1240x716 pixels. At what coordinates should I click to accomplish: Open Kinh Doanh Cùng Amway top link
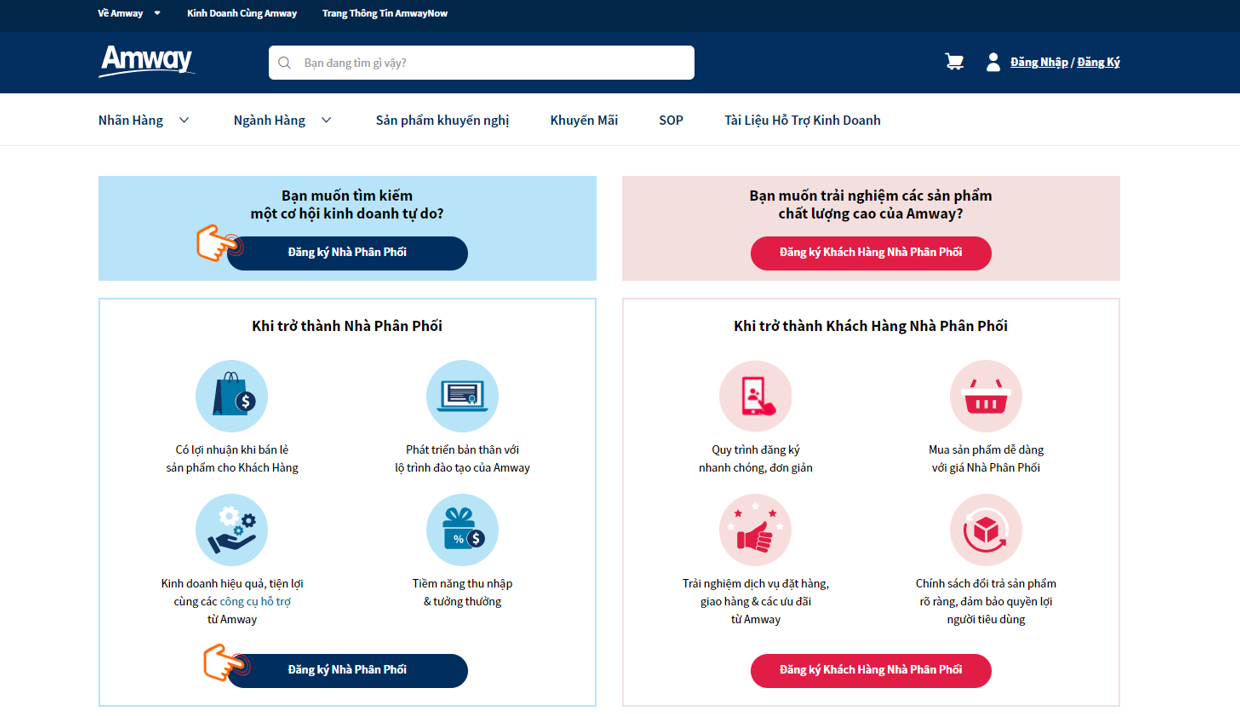[242, 14]
